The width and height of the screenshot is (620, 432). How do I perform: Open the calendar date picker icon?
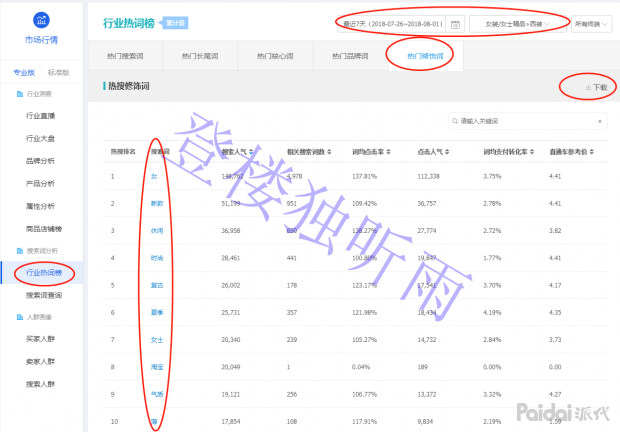point(455,24)
